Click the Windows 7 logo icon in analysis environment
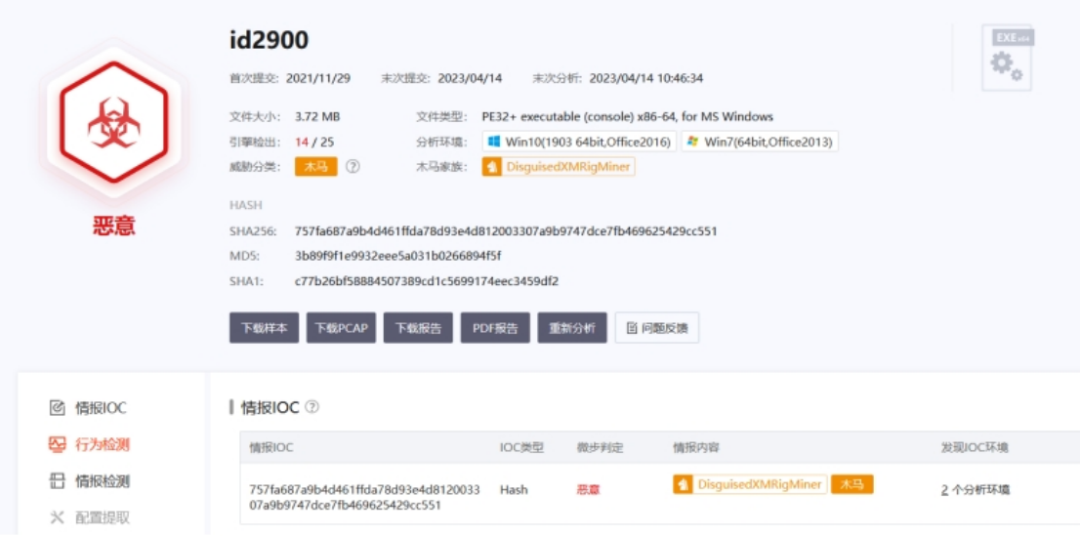 (x=693, y=141)
